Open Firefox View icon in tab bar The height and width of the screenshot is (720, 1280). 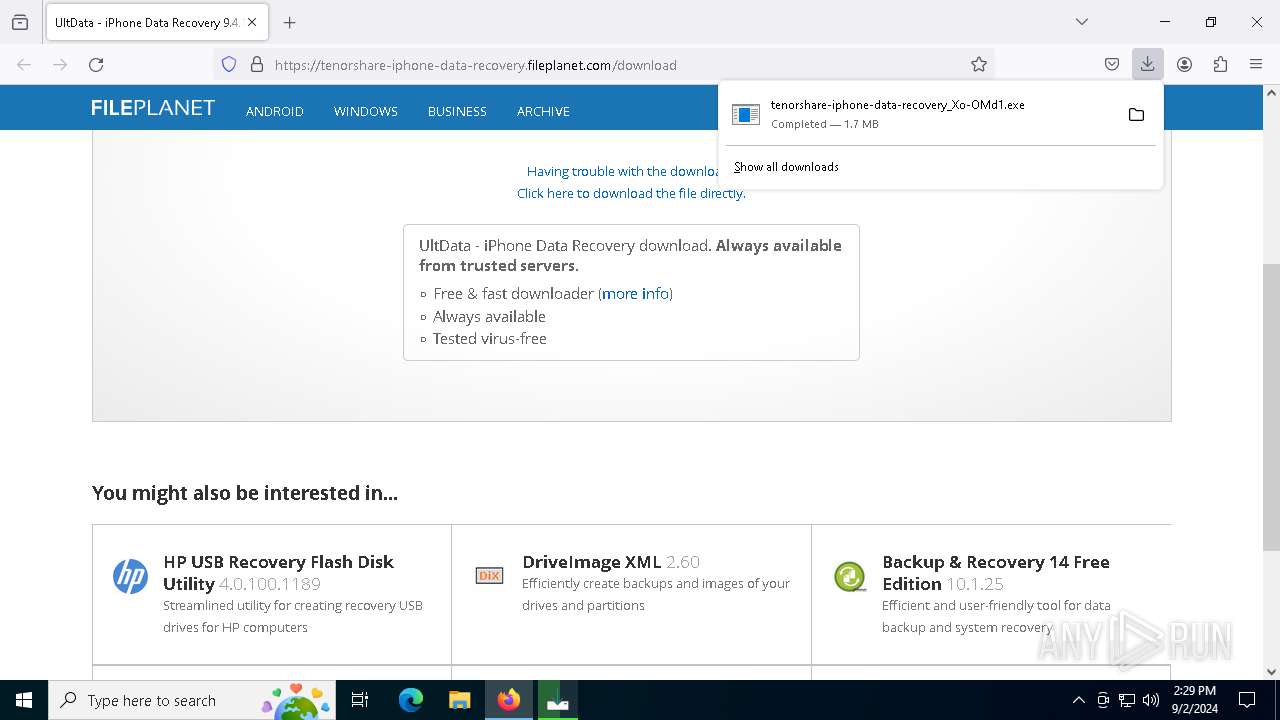click(x=20, y=22)
